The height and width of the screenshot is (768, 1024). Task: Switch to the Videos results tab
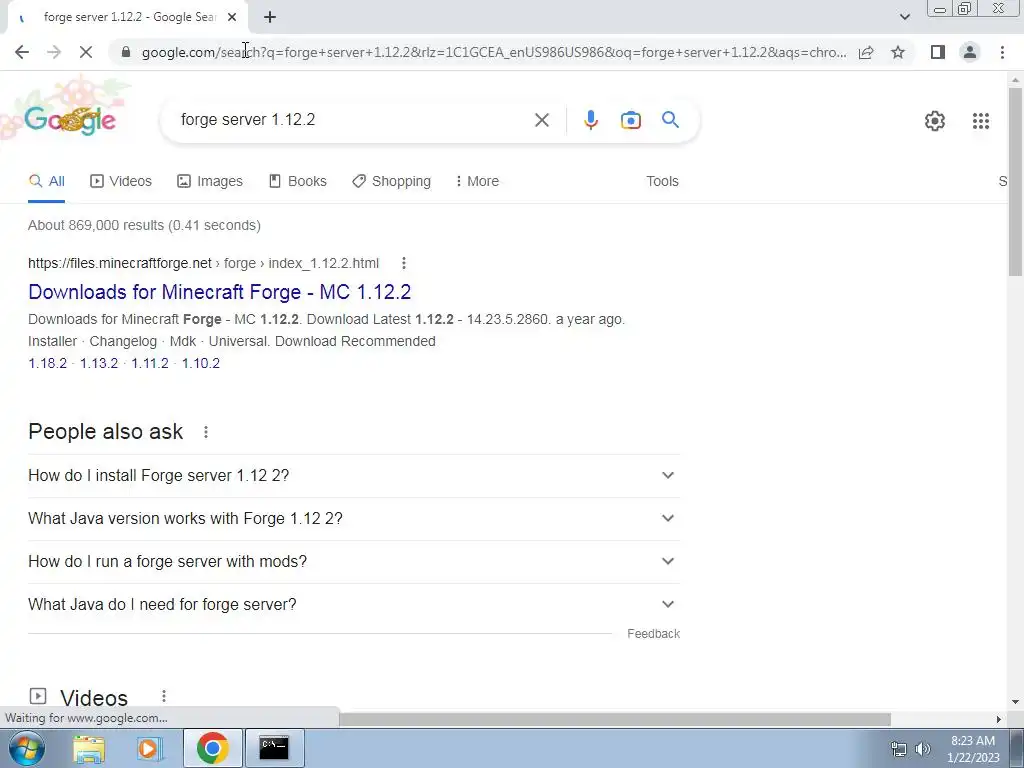click(x=121, y=182)
